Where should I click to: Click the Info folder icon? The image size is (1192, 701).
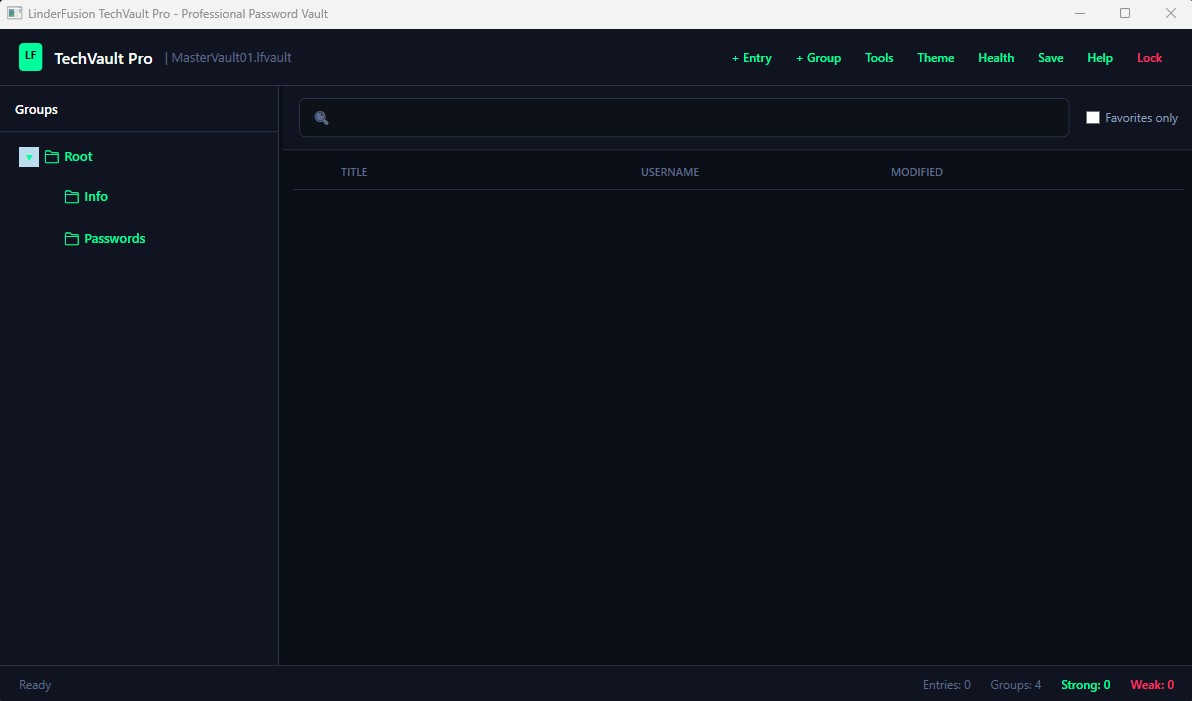point(71,196)
